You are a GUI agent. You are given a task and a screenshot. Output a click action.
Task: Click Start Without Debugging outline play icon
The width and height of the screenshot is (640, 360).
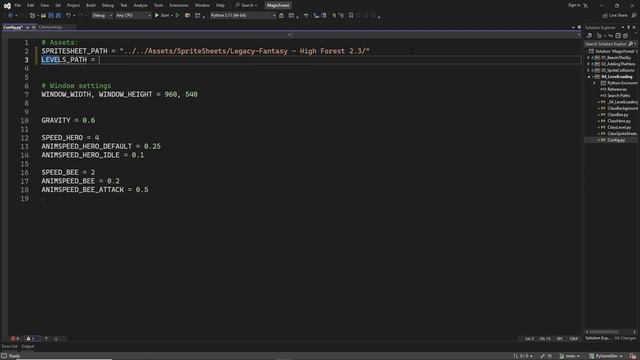(178, 16)
